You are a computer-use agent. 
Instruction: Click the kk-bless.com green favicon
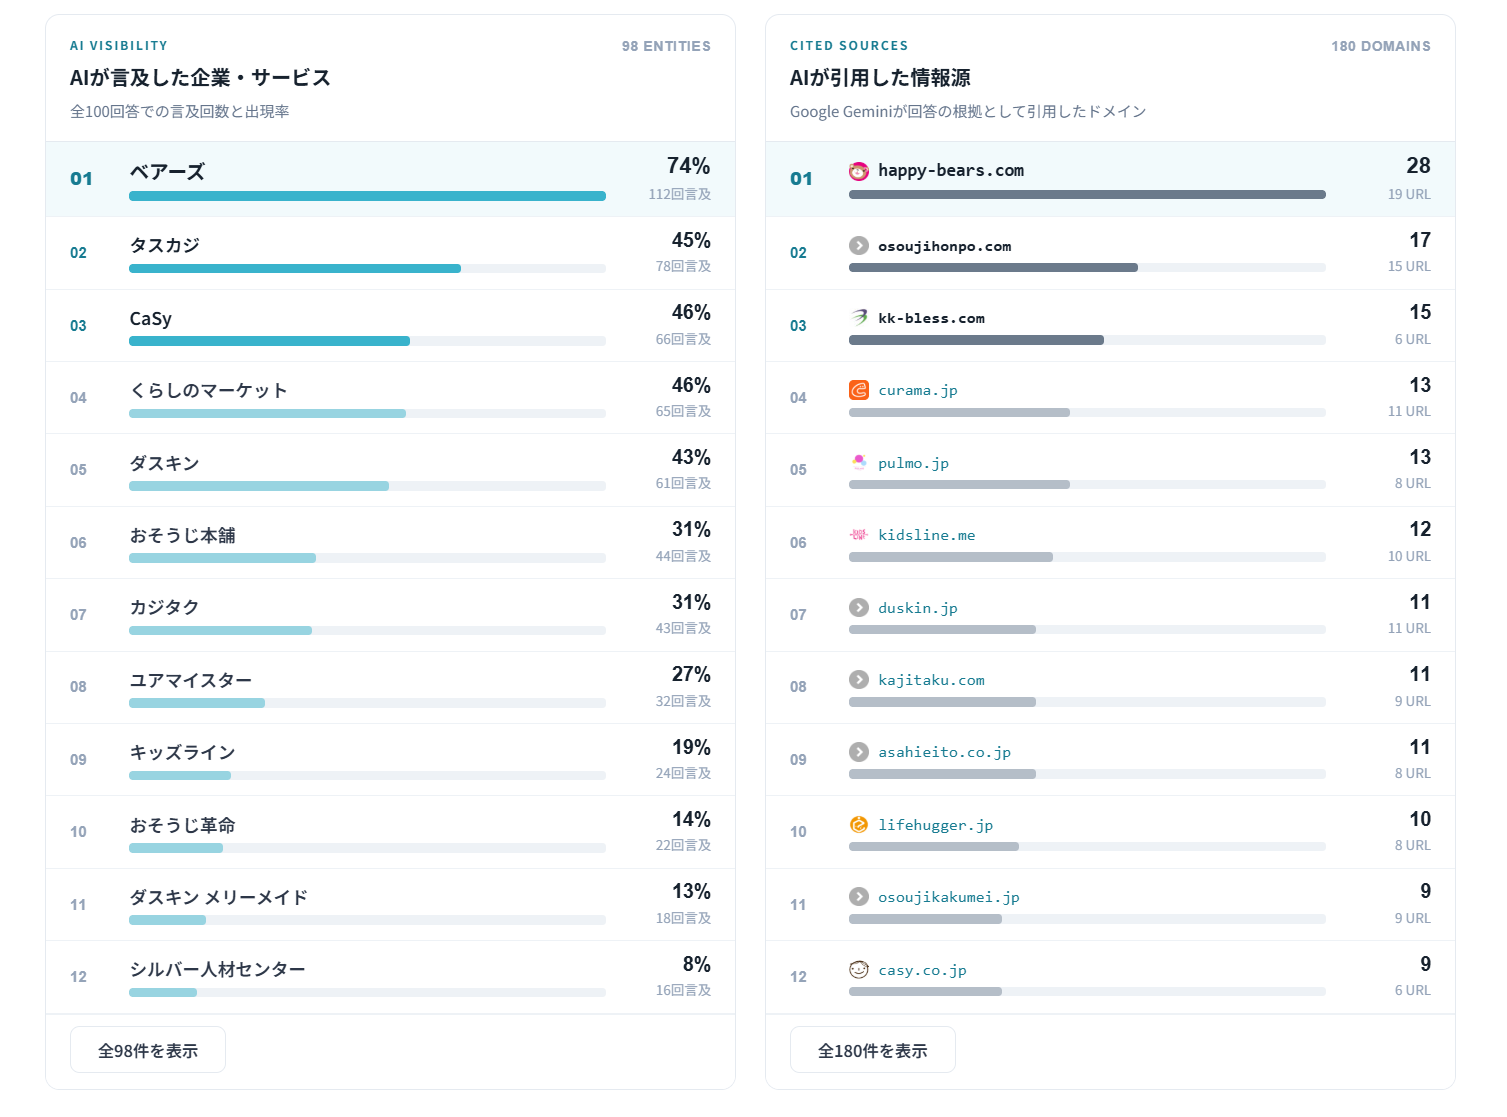pos(858,318)
